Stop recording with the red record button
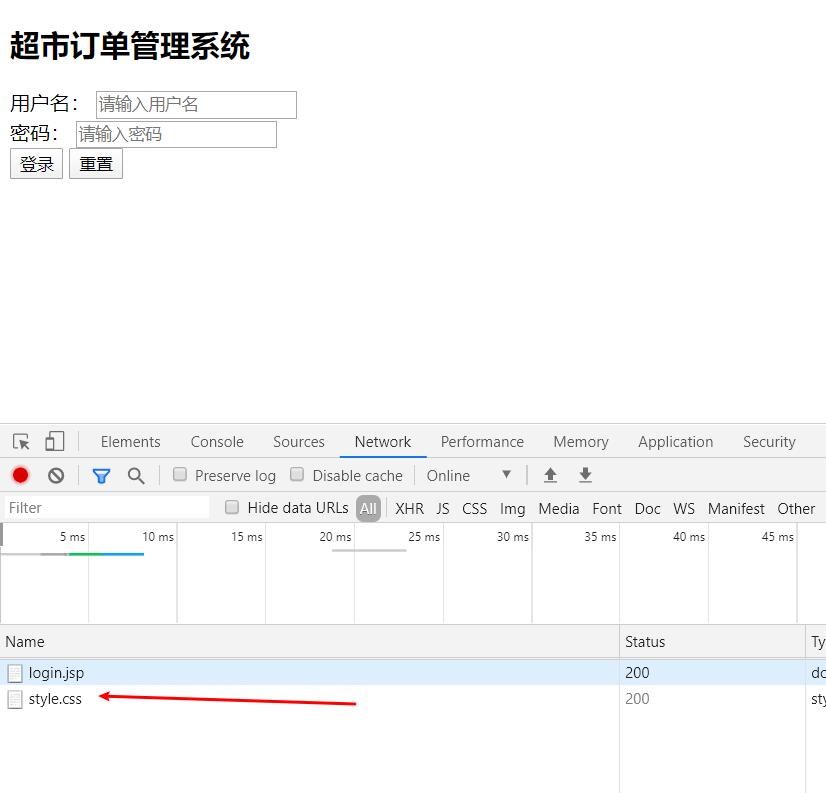Screen dimensions: 826x793 21,475
